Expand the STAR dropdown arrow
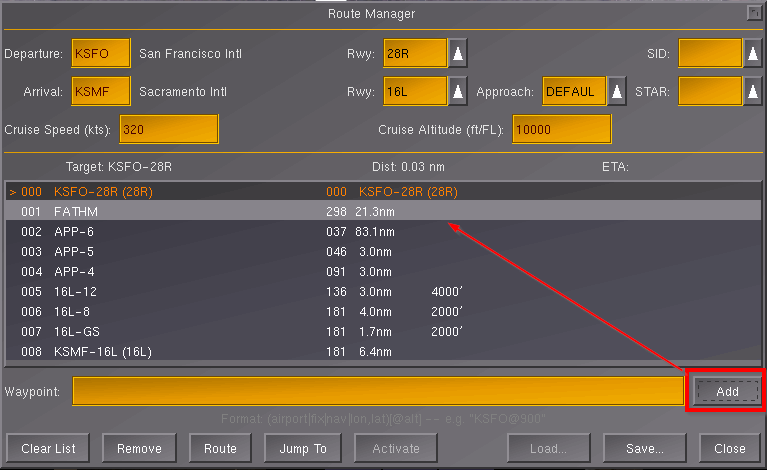 tap(752, 92)
